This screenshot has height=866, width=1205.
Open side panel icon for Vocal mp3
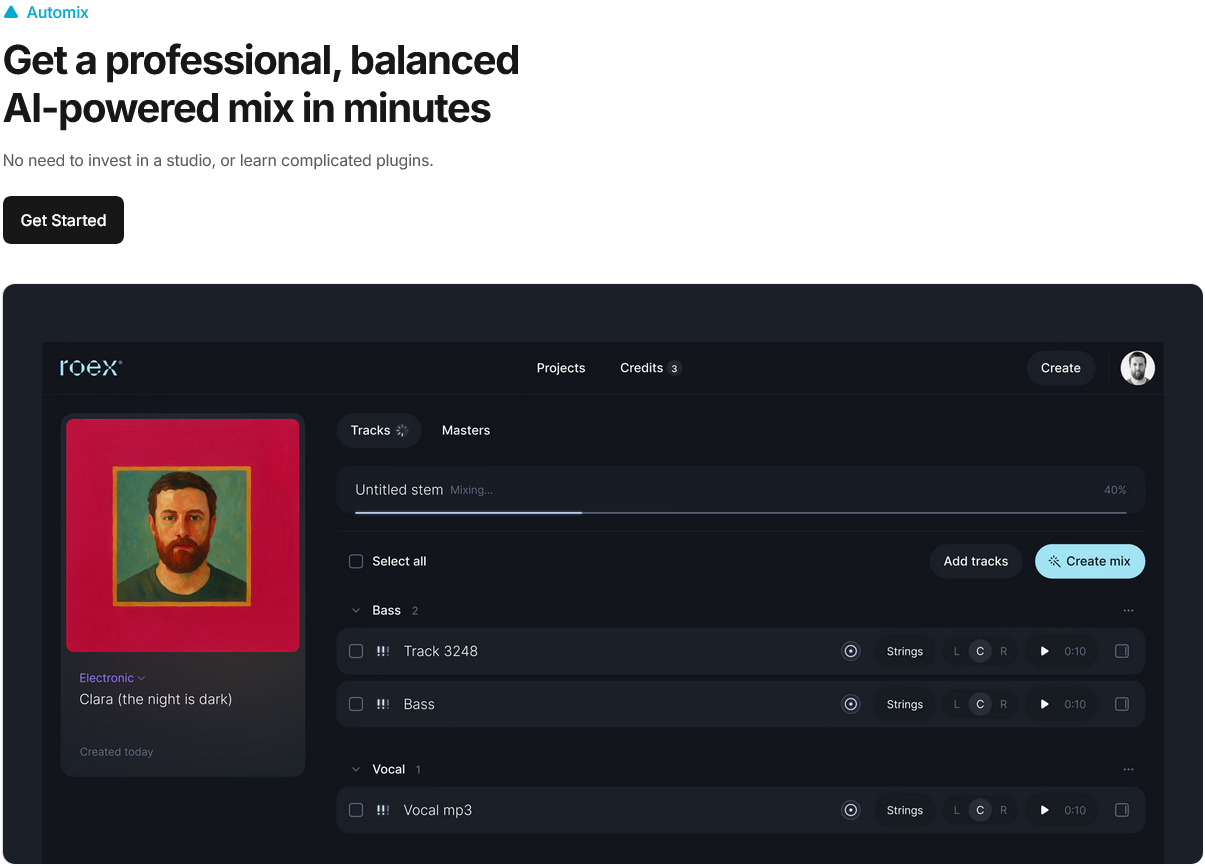[x=1122, y=810]
